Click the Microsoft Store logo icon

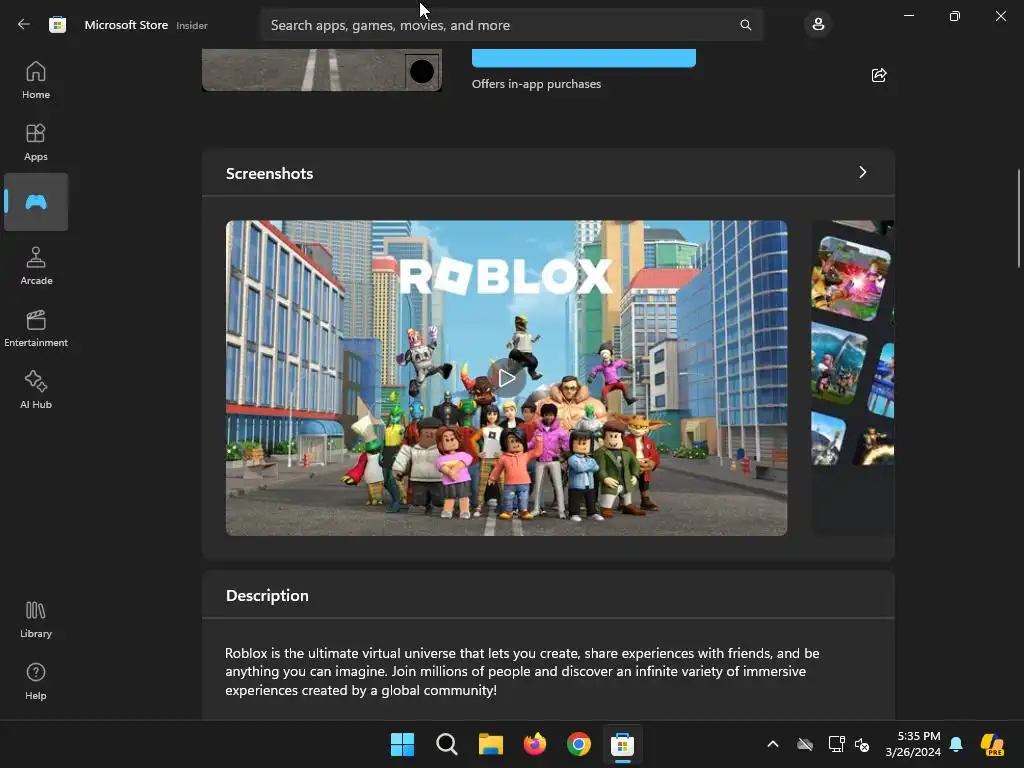coord(57,25)
